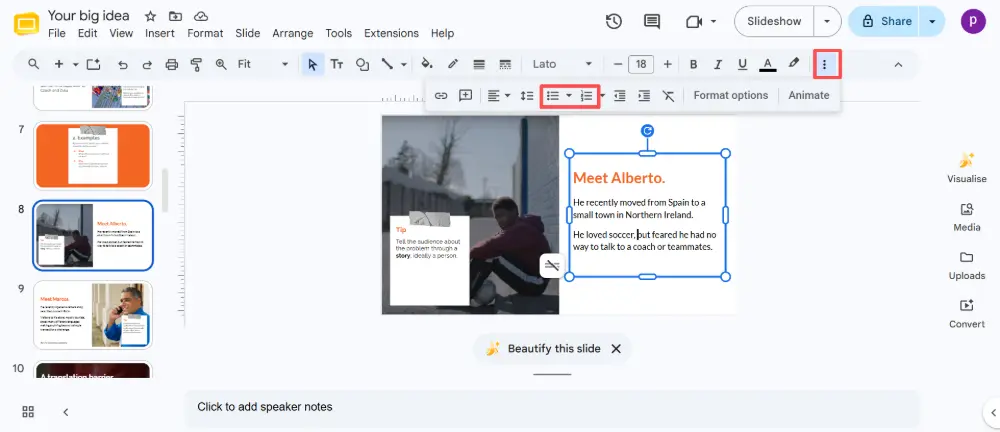Click the Animate button
The image size is (1000, 432).
click(809, 95)
